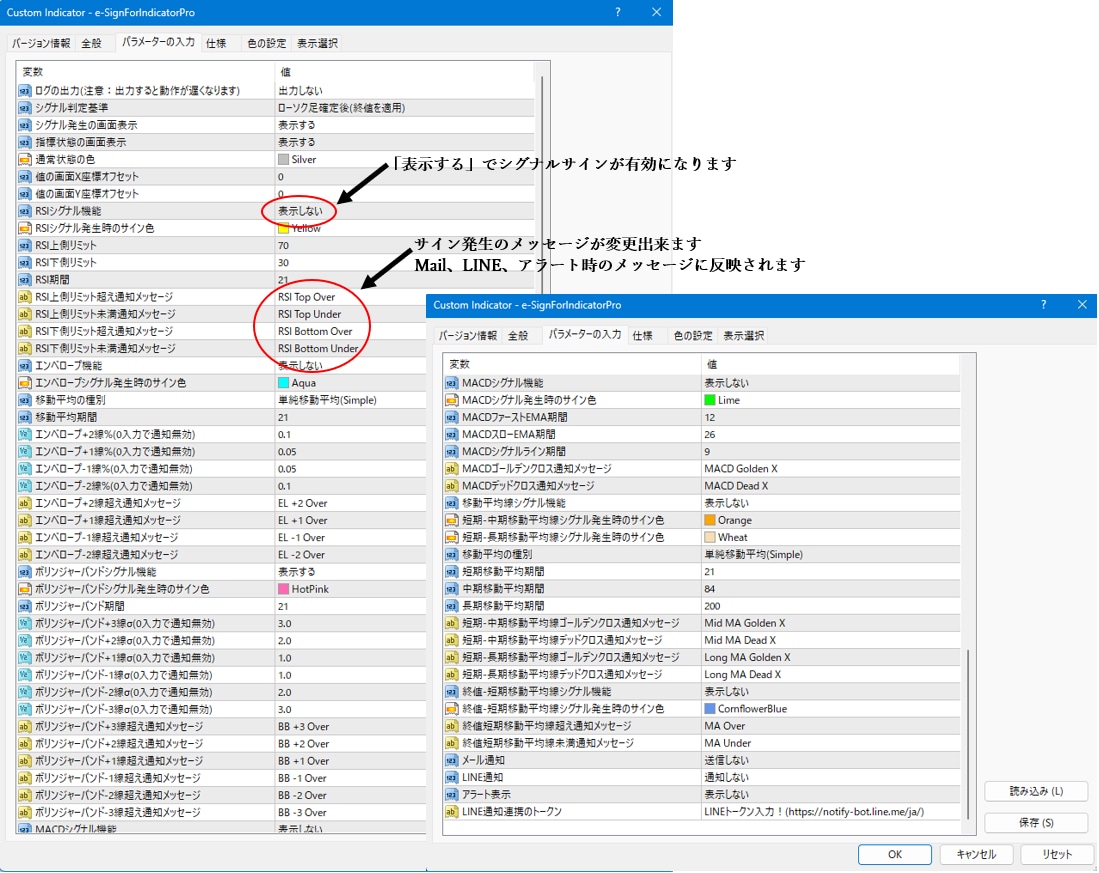Click the LINE token input value cell
1099x873 pixels.
coord(831,812)
